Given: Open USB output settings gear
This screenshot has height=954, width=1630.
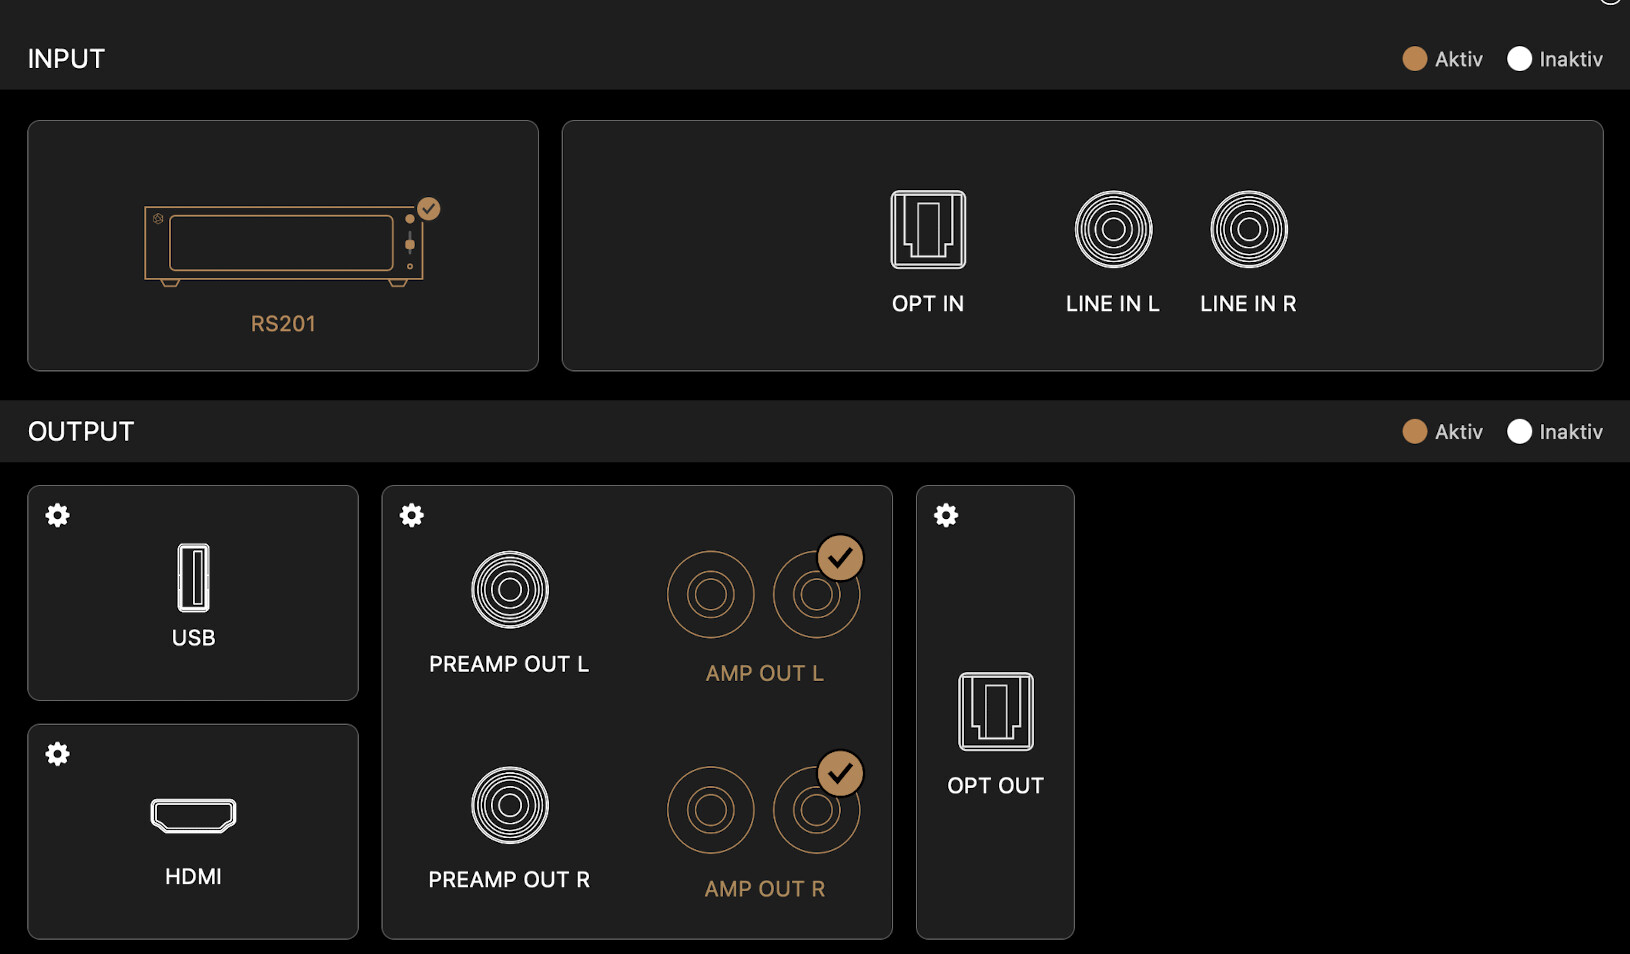Looking at the screenshot, I should pos(58,515).
